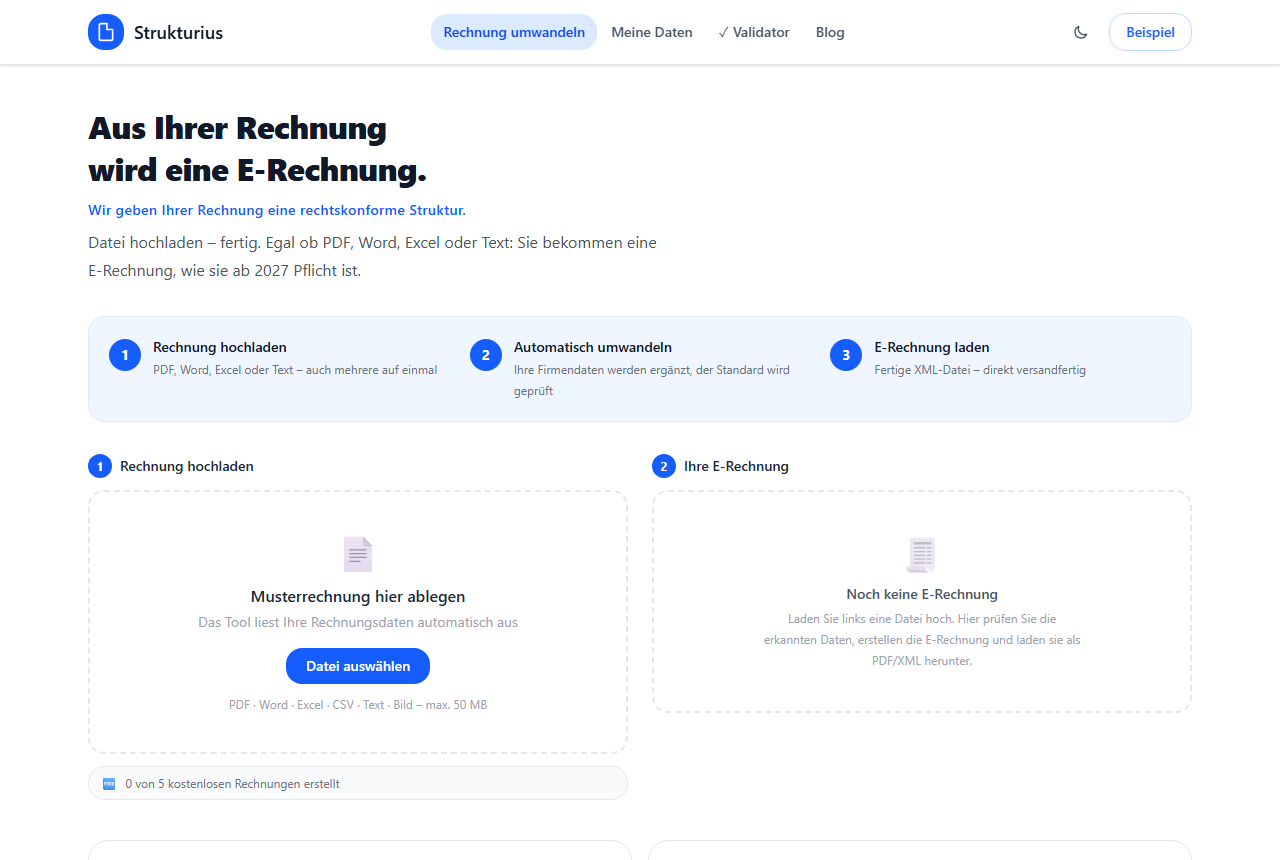
Task: Click "Das Tool liest Ihre Rechnungsdaten automatisch aus"
Action: [358, 622]
